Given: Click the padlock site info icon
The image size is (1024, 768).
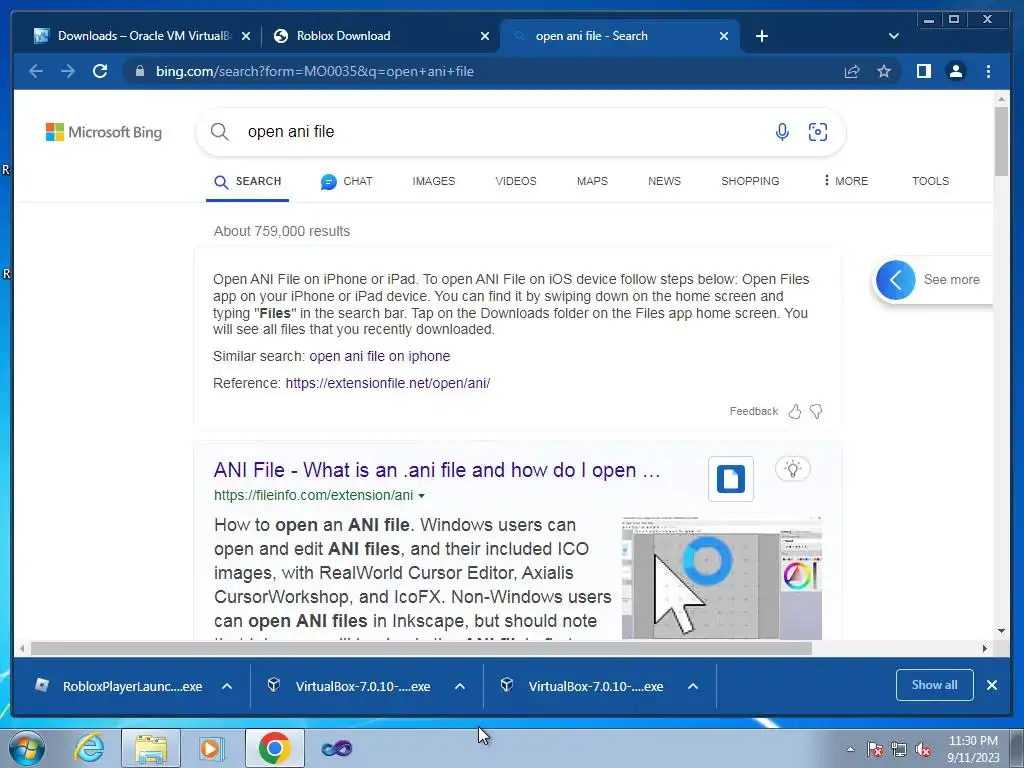Looking at the screenshot, I should pos(139,71).
